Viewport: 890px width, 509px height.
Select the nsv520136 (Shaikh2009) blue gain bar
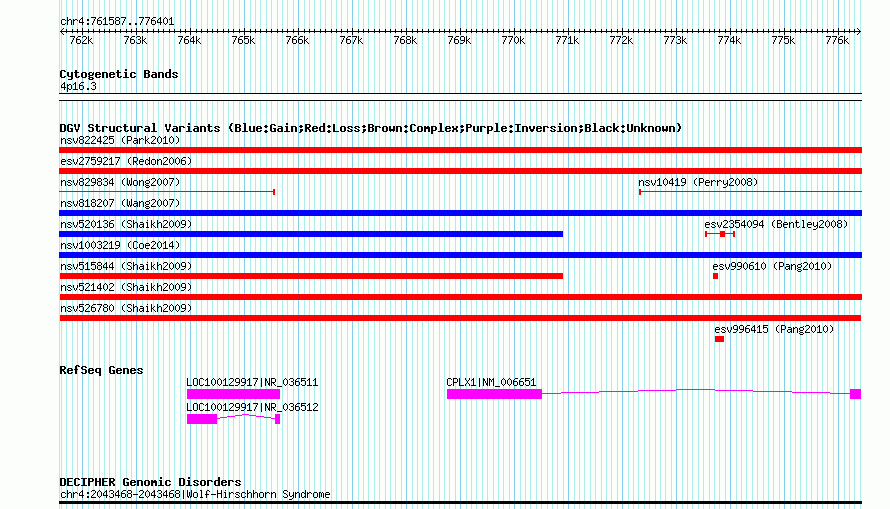[311, 234]
